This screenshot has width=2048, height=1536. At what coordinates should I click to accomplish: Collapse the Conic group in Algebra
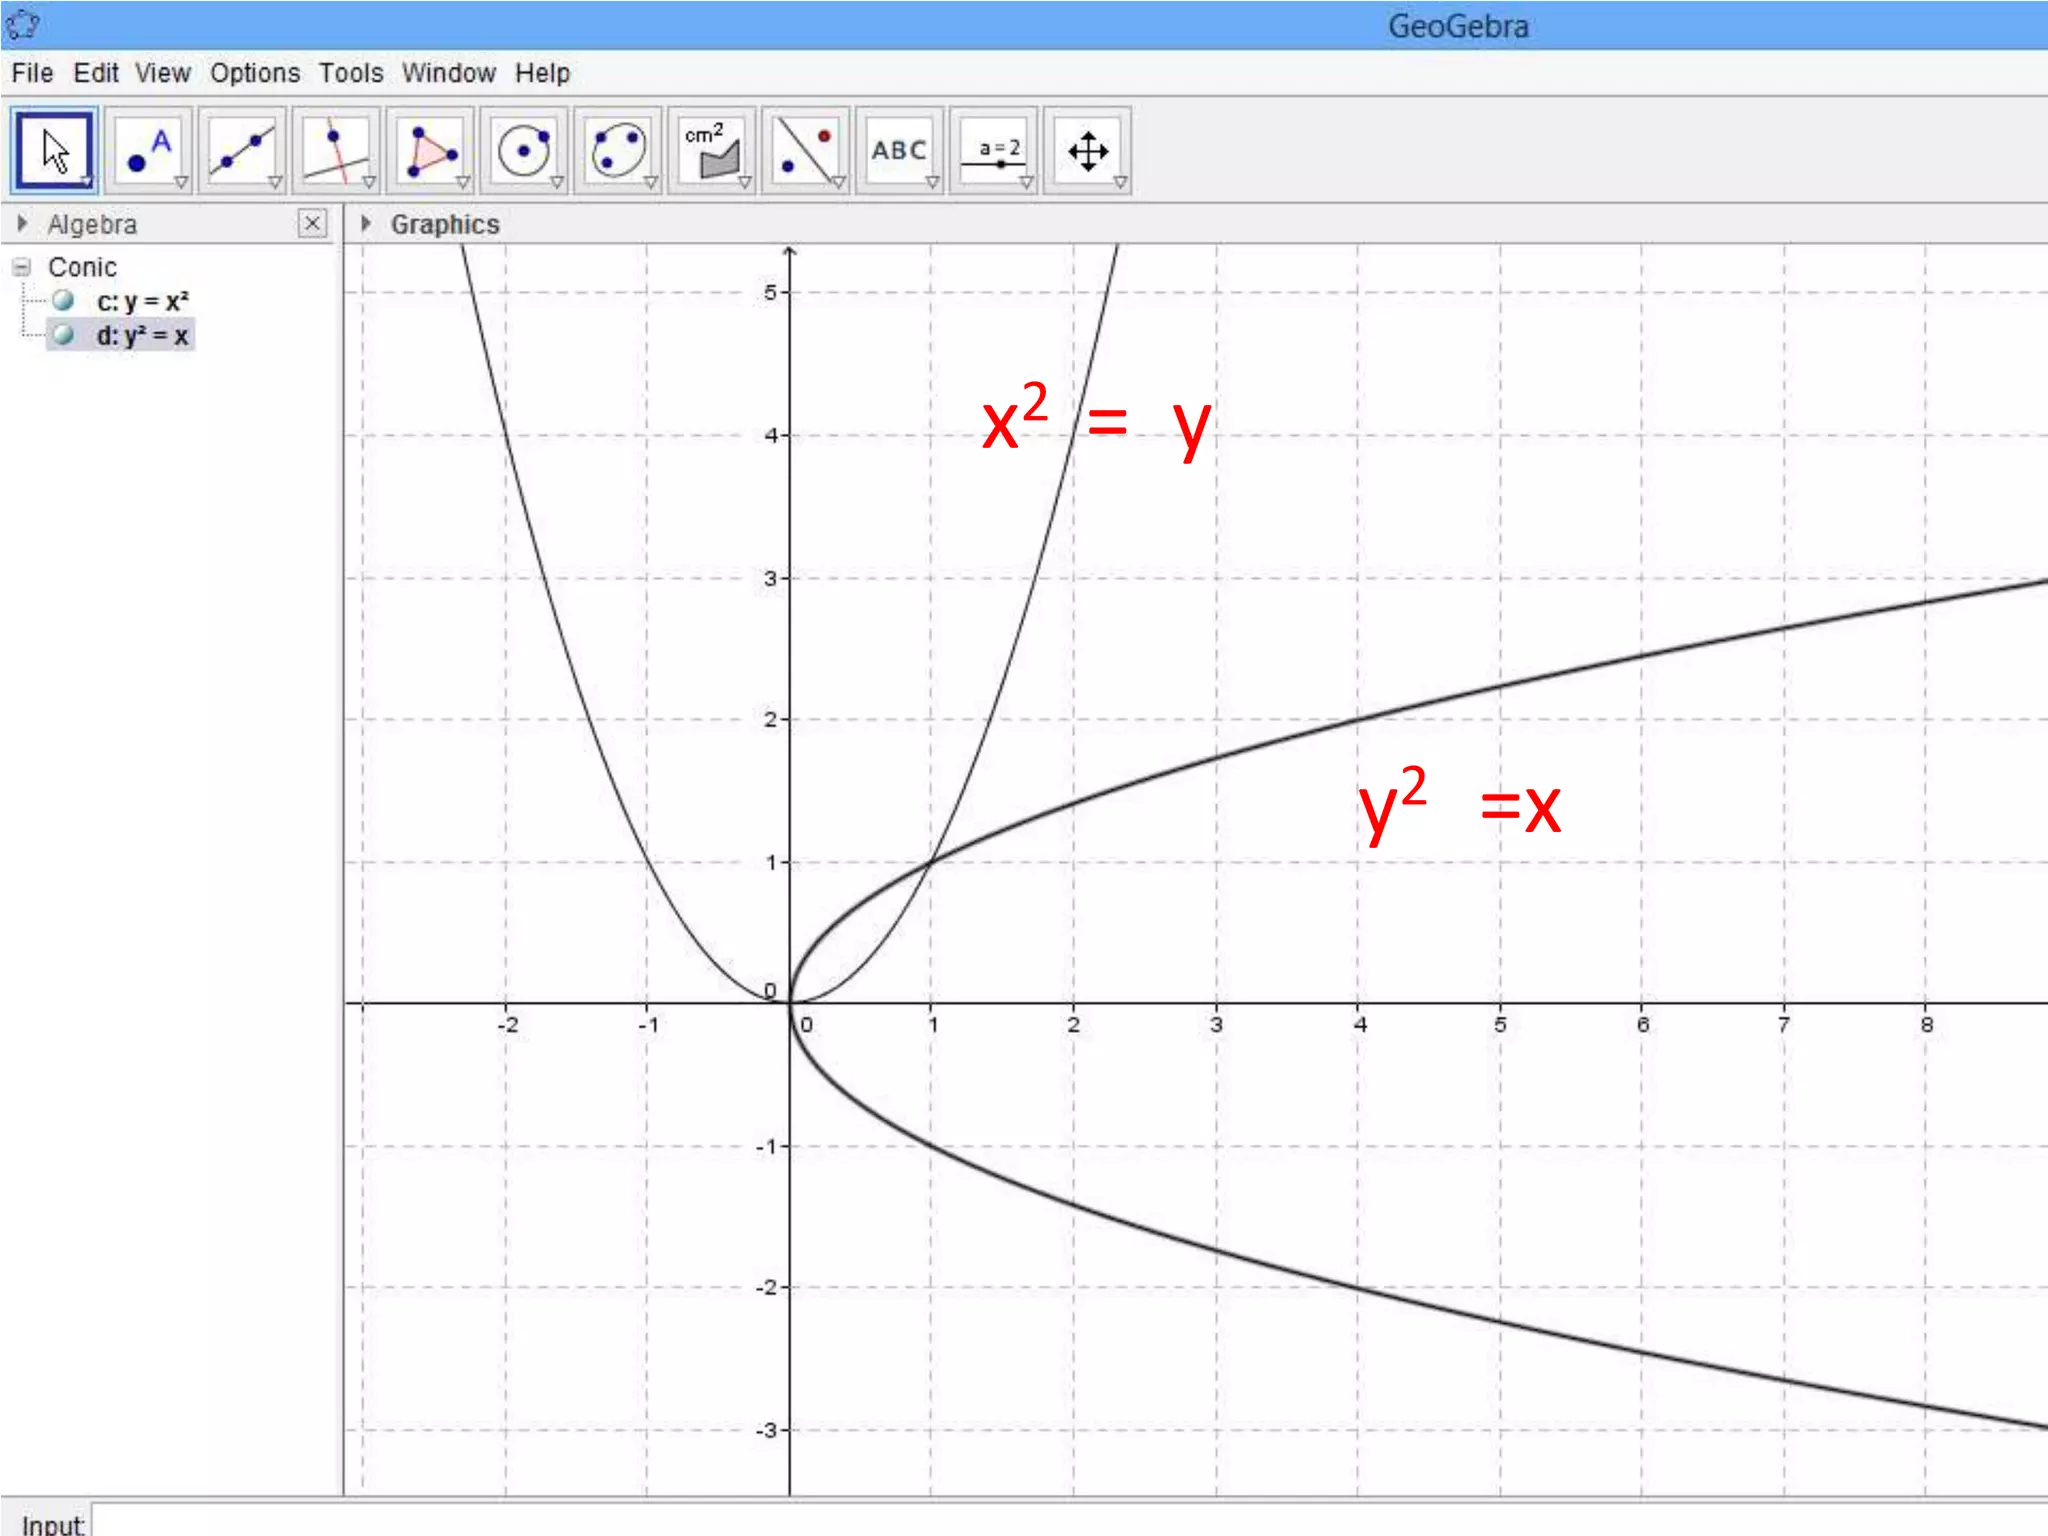(22, 267)
